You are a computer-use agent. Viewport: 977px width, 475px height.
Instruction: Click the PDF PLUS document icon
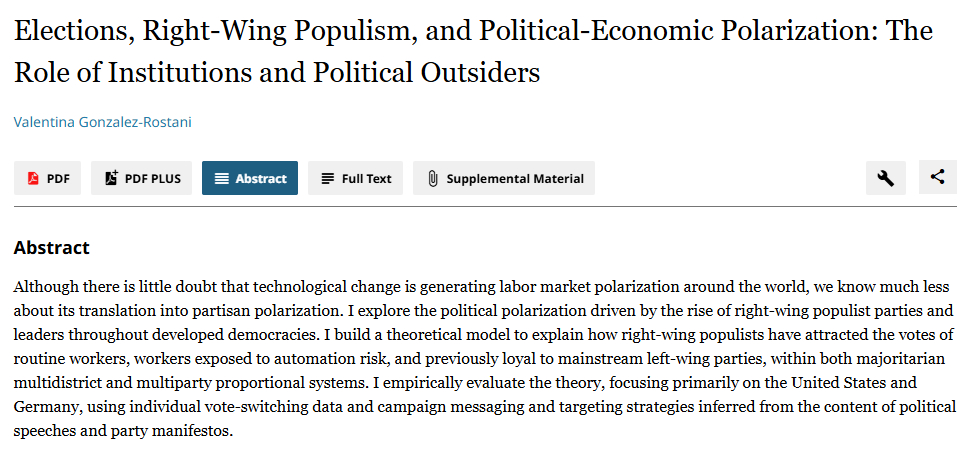click(111, 178)
